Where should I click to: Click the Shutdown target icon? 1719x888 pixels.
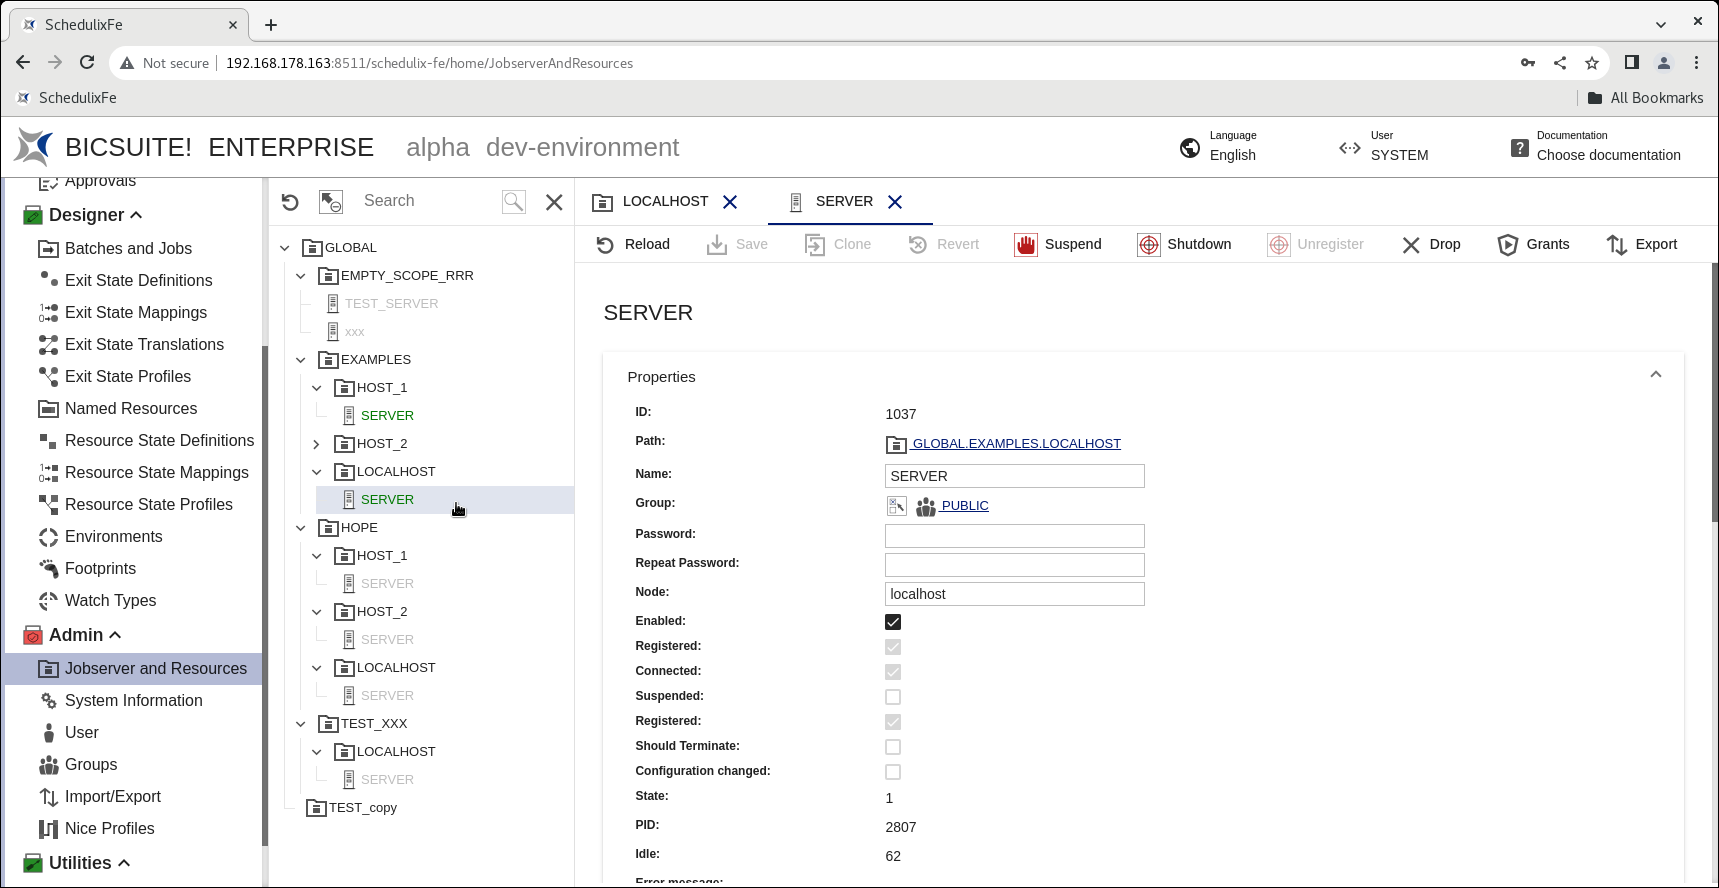pos(1149,245)
